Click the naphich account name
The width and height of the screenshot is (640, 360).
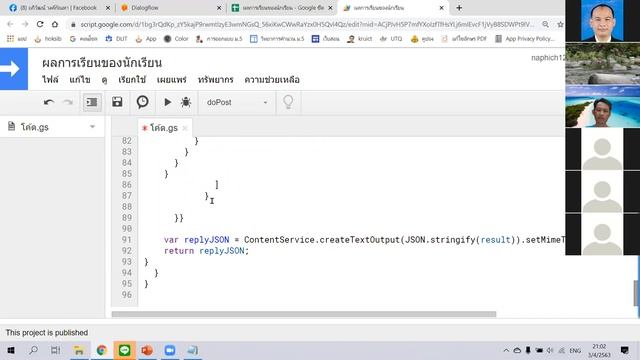548,58
